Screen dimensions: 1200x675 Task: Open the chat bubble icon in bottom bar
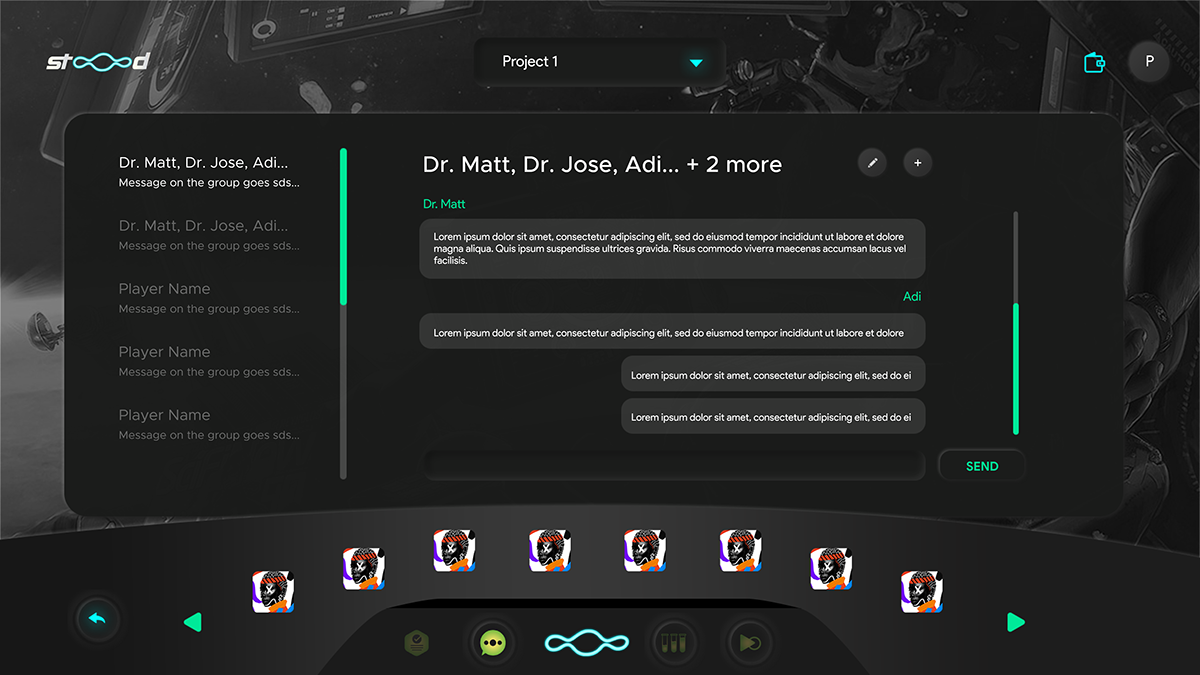click(x=492, y=643)
